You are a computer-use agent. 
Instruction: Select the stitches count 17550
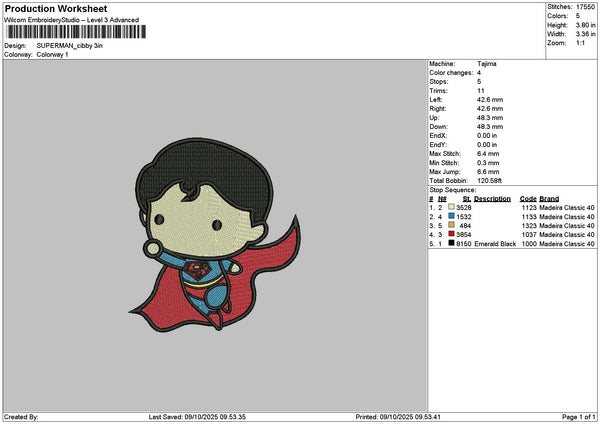point(585,7)
